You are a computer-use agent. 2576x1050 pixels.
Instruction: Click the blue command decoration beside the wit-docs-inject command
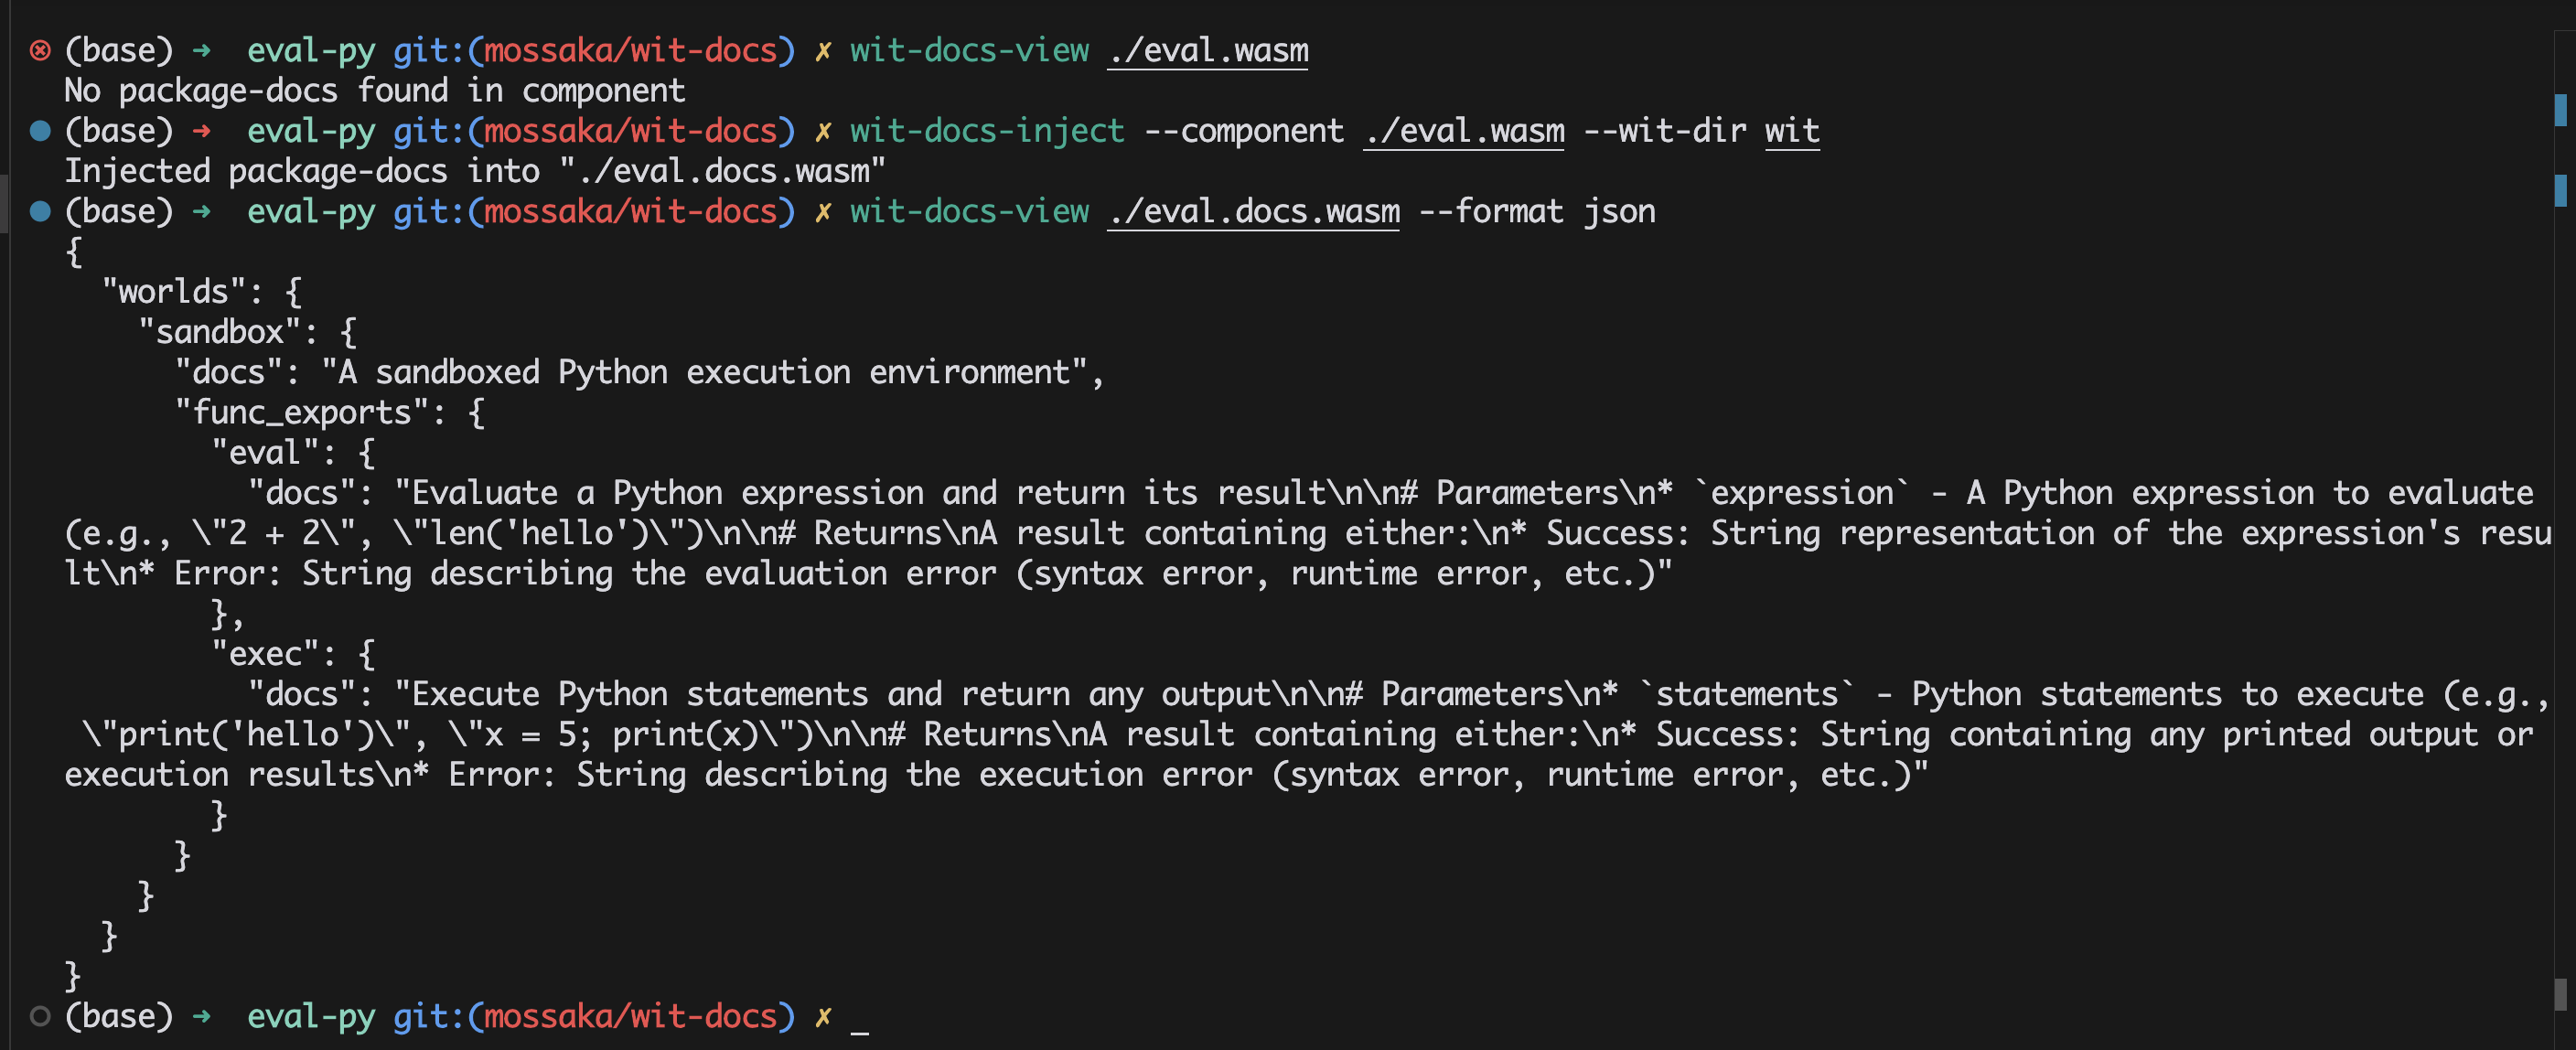coord(40,131)
